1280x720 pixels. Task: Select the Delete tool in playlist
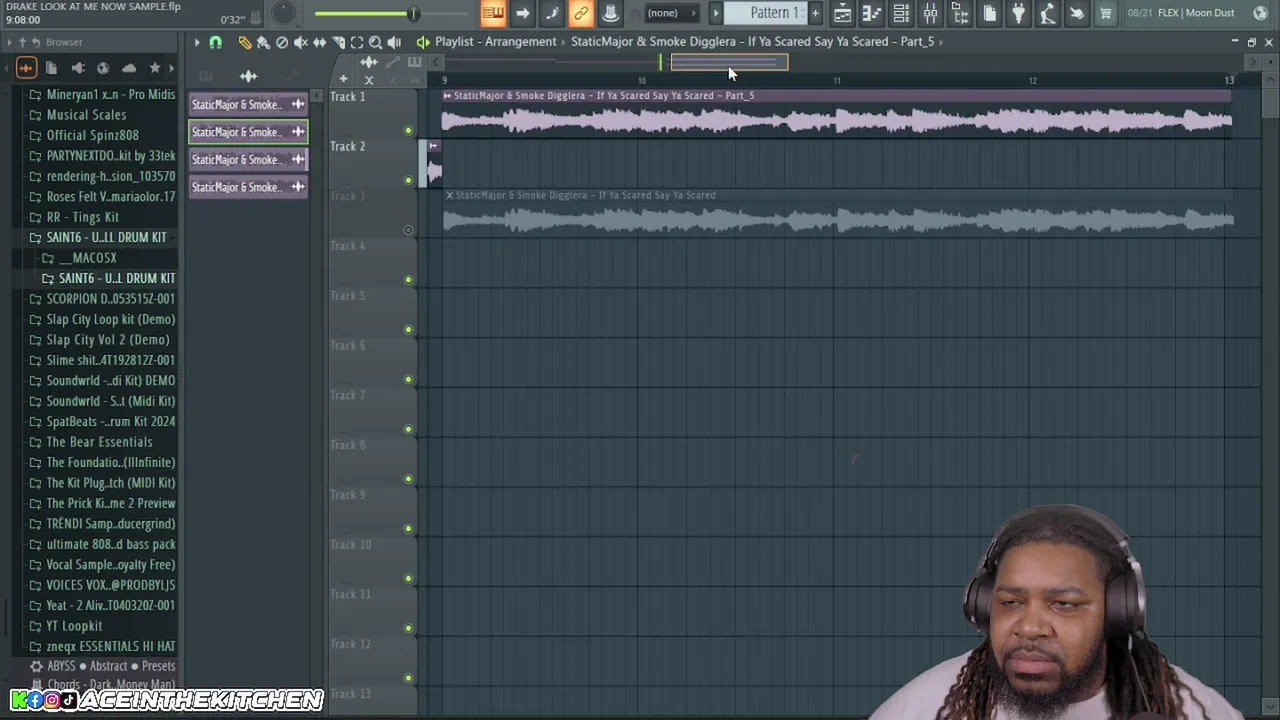282,42
